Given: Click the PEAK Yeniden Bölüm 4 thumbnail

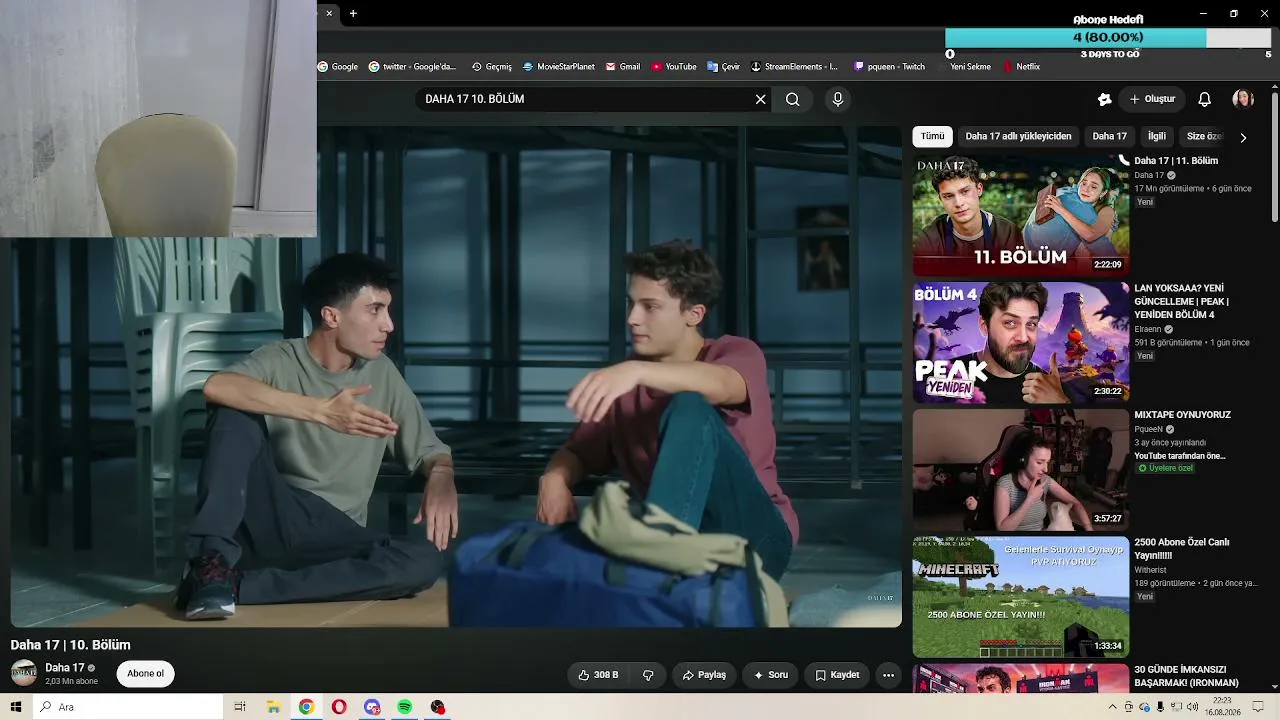Looking at the screenshot, I should (x=1021, y=342).
